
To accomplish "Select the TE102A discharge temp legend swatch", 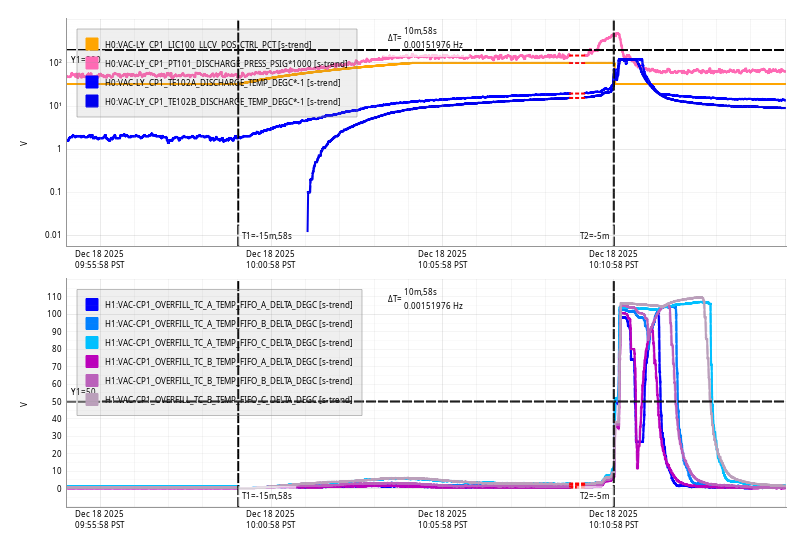I will click(x=92, y=82).
